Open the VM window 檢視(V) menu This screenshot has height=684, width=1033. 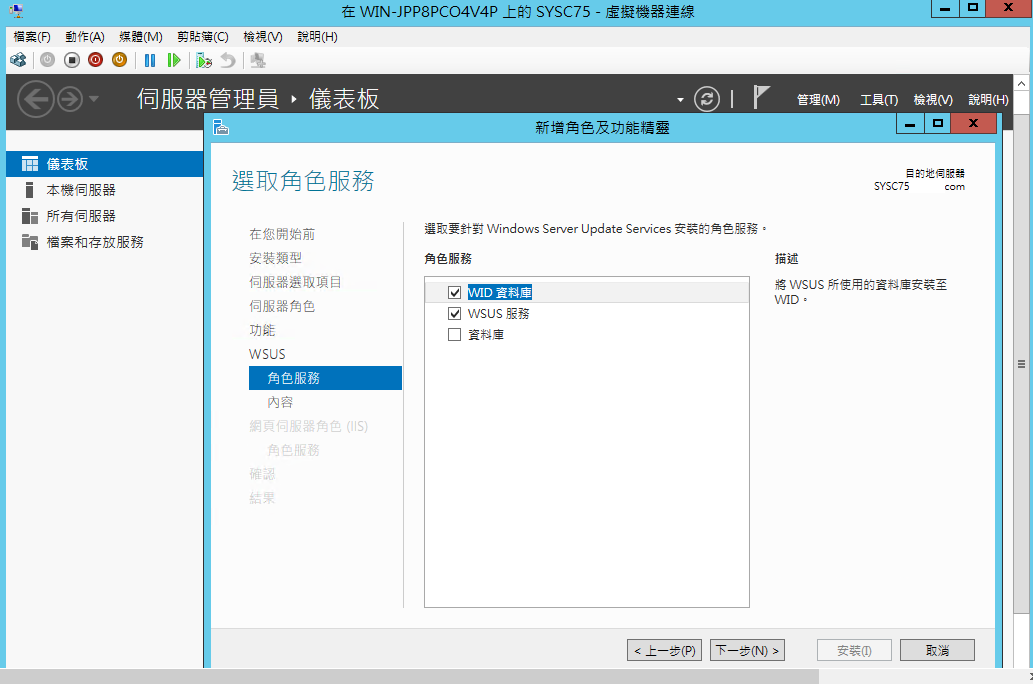(263, 37)
